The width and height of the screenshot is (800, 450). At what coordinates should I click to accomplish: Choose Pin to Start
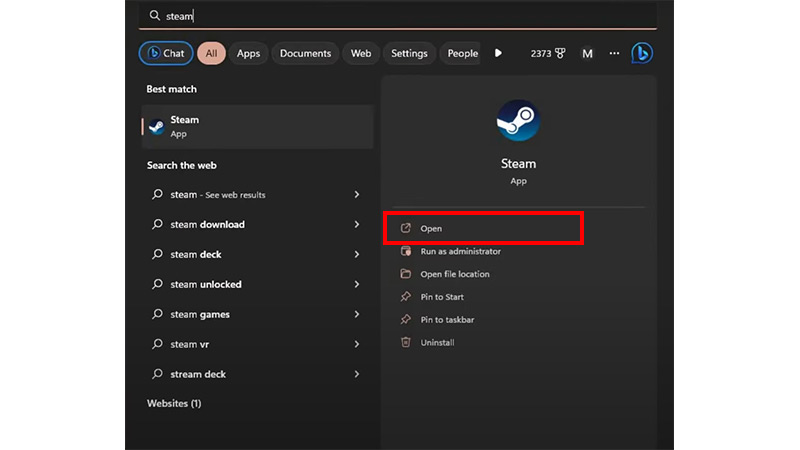pos(442,296)
